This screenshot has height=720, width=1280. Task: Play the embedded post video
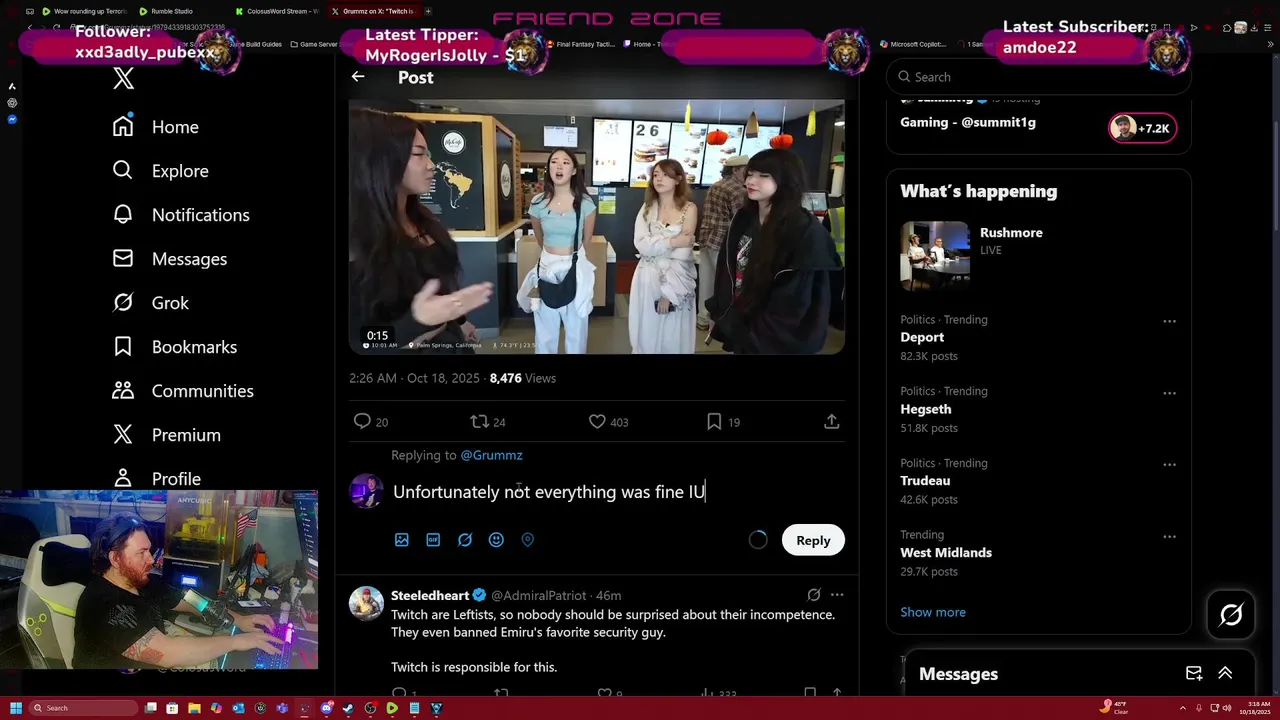point(596,226)
